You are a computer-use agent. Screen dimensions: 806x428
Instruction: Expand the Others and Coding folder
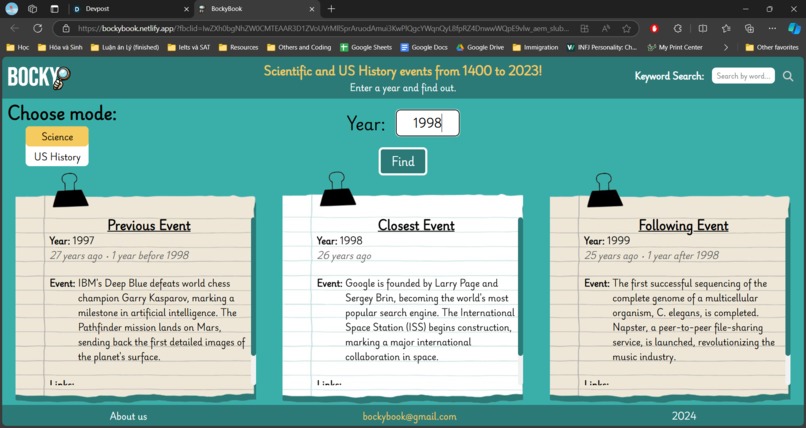[299, 47]
